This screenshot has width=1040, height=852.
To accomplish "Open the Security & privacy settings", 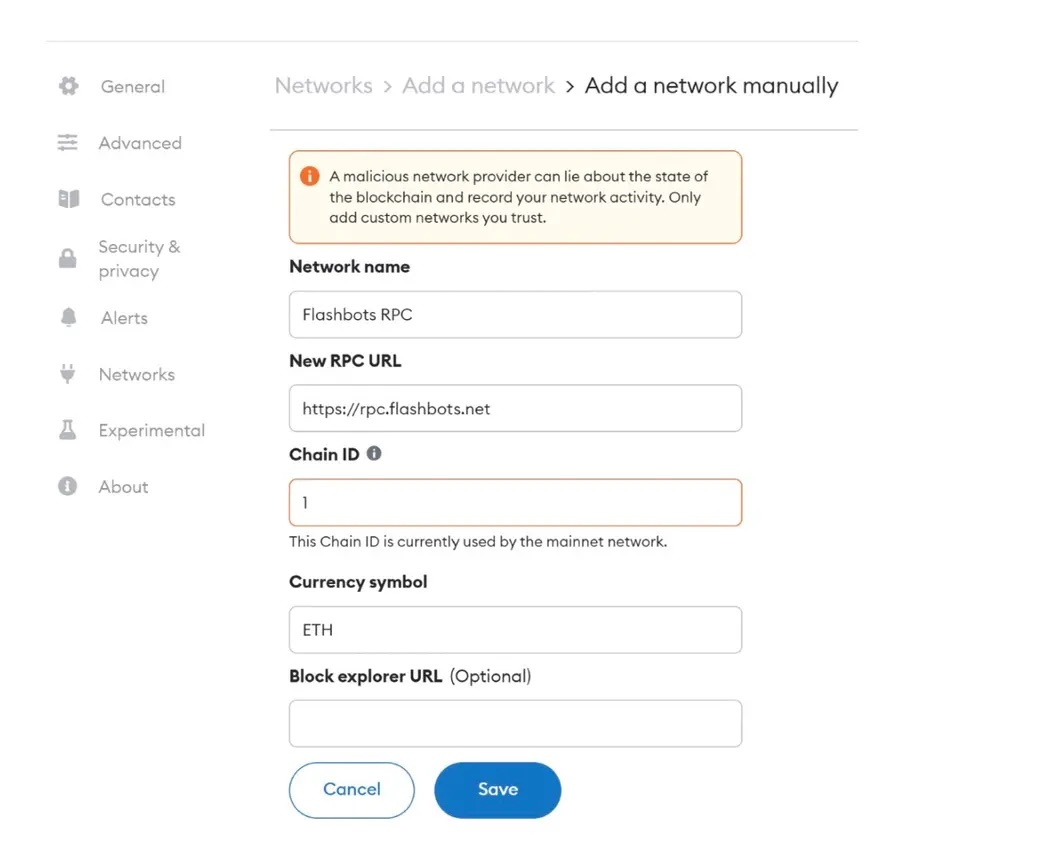I will pyautogui.click(x=139, y=259).
